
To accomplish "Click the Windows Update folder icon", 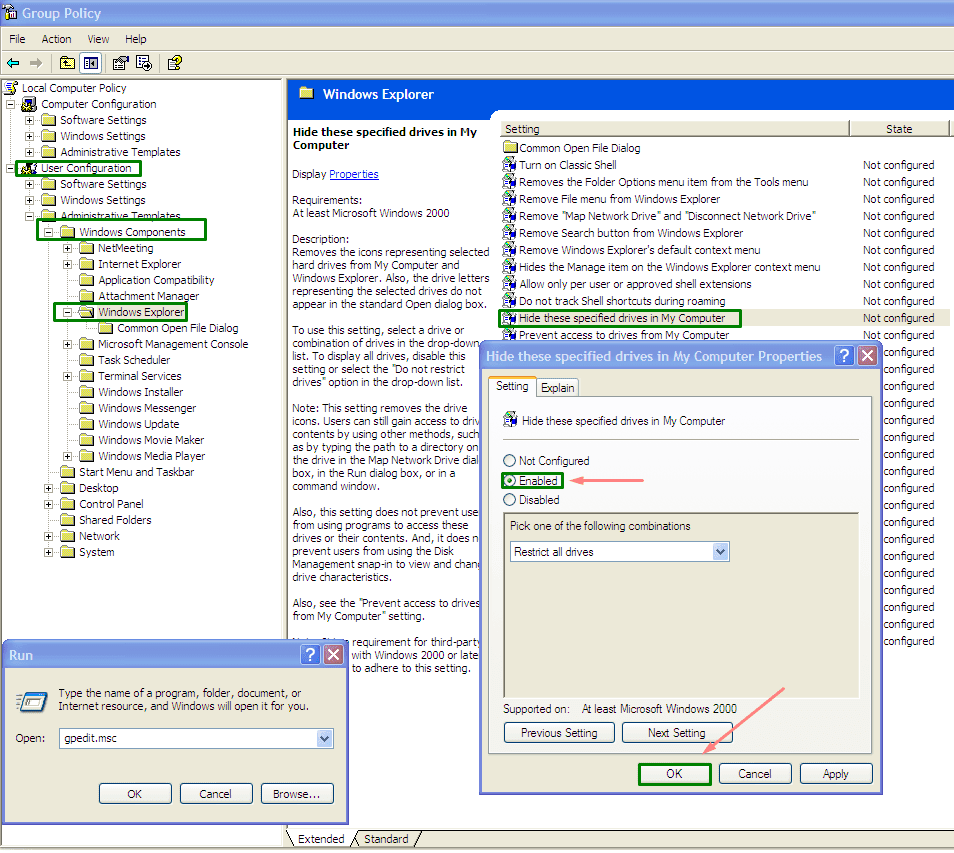I will coord(87,423).
